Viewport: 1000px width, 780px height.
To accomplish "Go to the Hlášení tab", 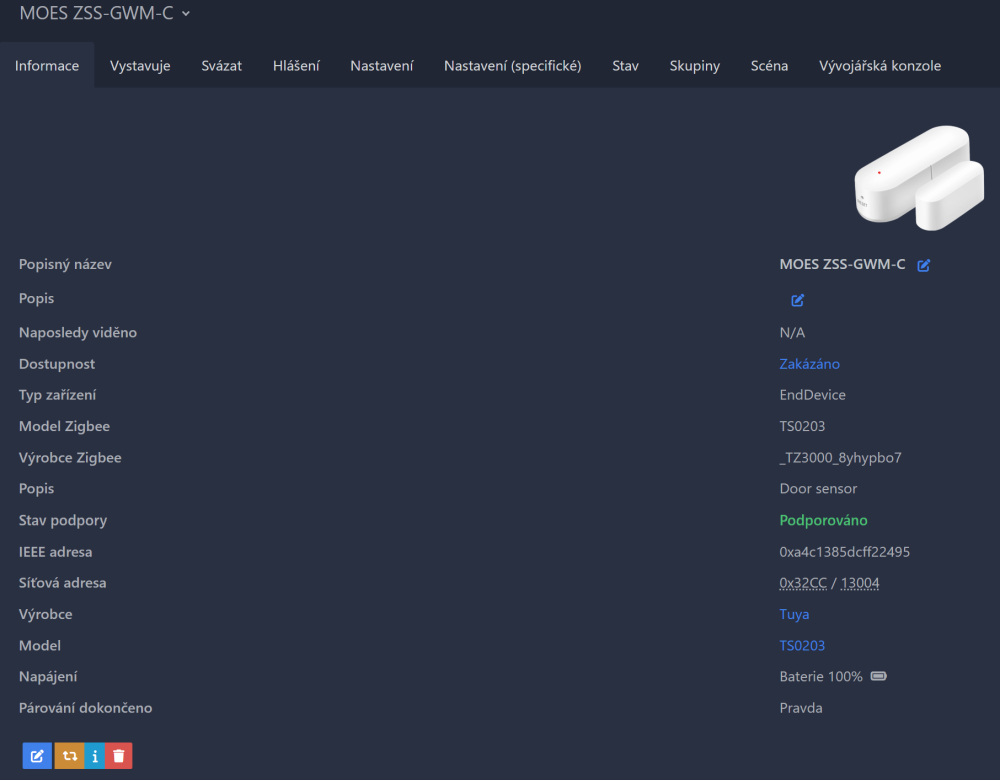I will [296, 66].
